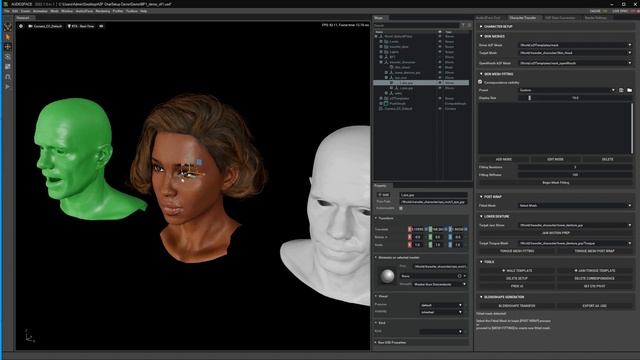Activate the Rotate gizmo tool

(x=8, y=57)
